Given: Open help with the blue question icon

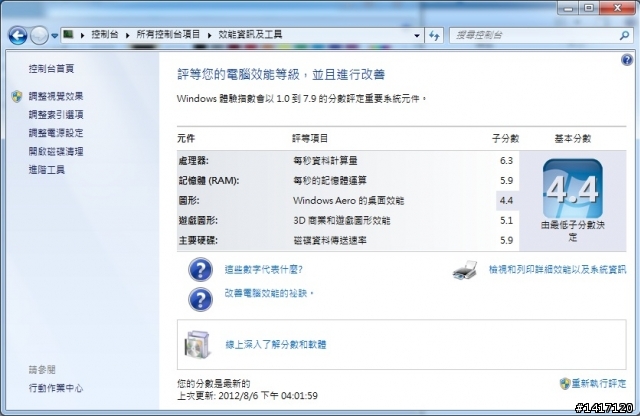Looking at the screenshot, I should pos(627,60).
